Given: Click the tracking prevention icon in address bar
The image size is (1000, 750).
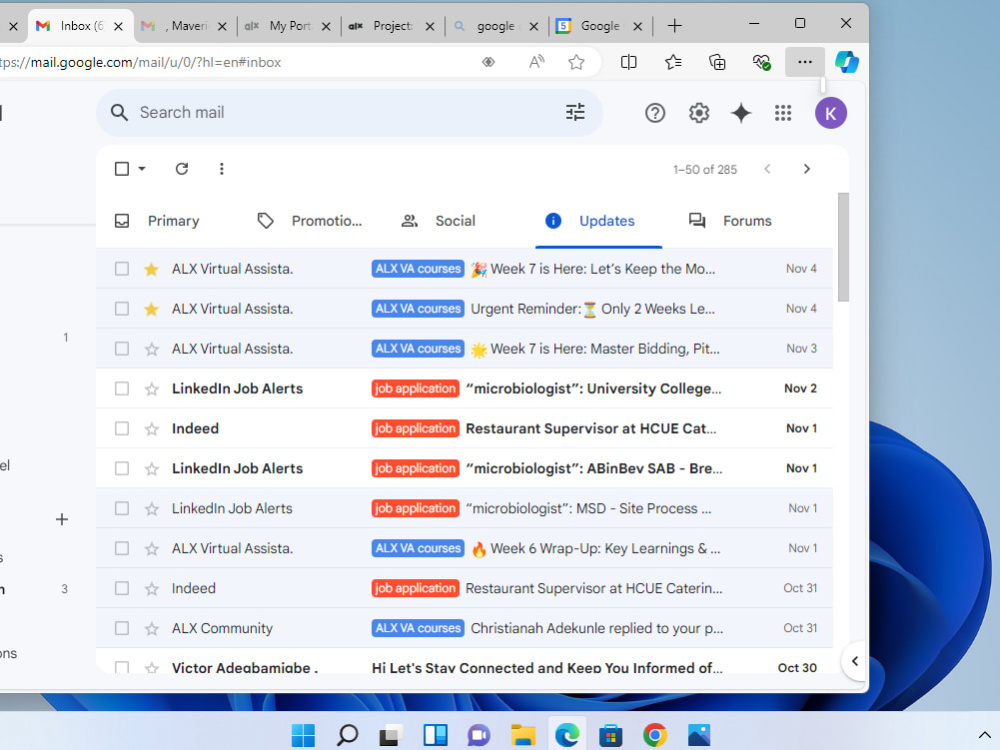Looking at the screenshot, I should pyautogui.click(x=488, y=62).
